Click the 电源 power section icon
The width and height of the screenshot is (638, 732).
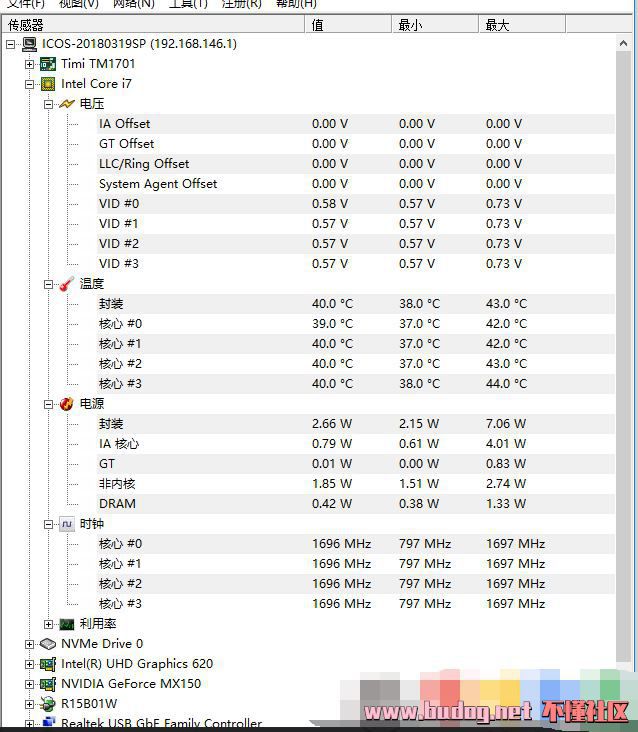[67, 404]
